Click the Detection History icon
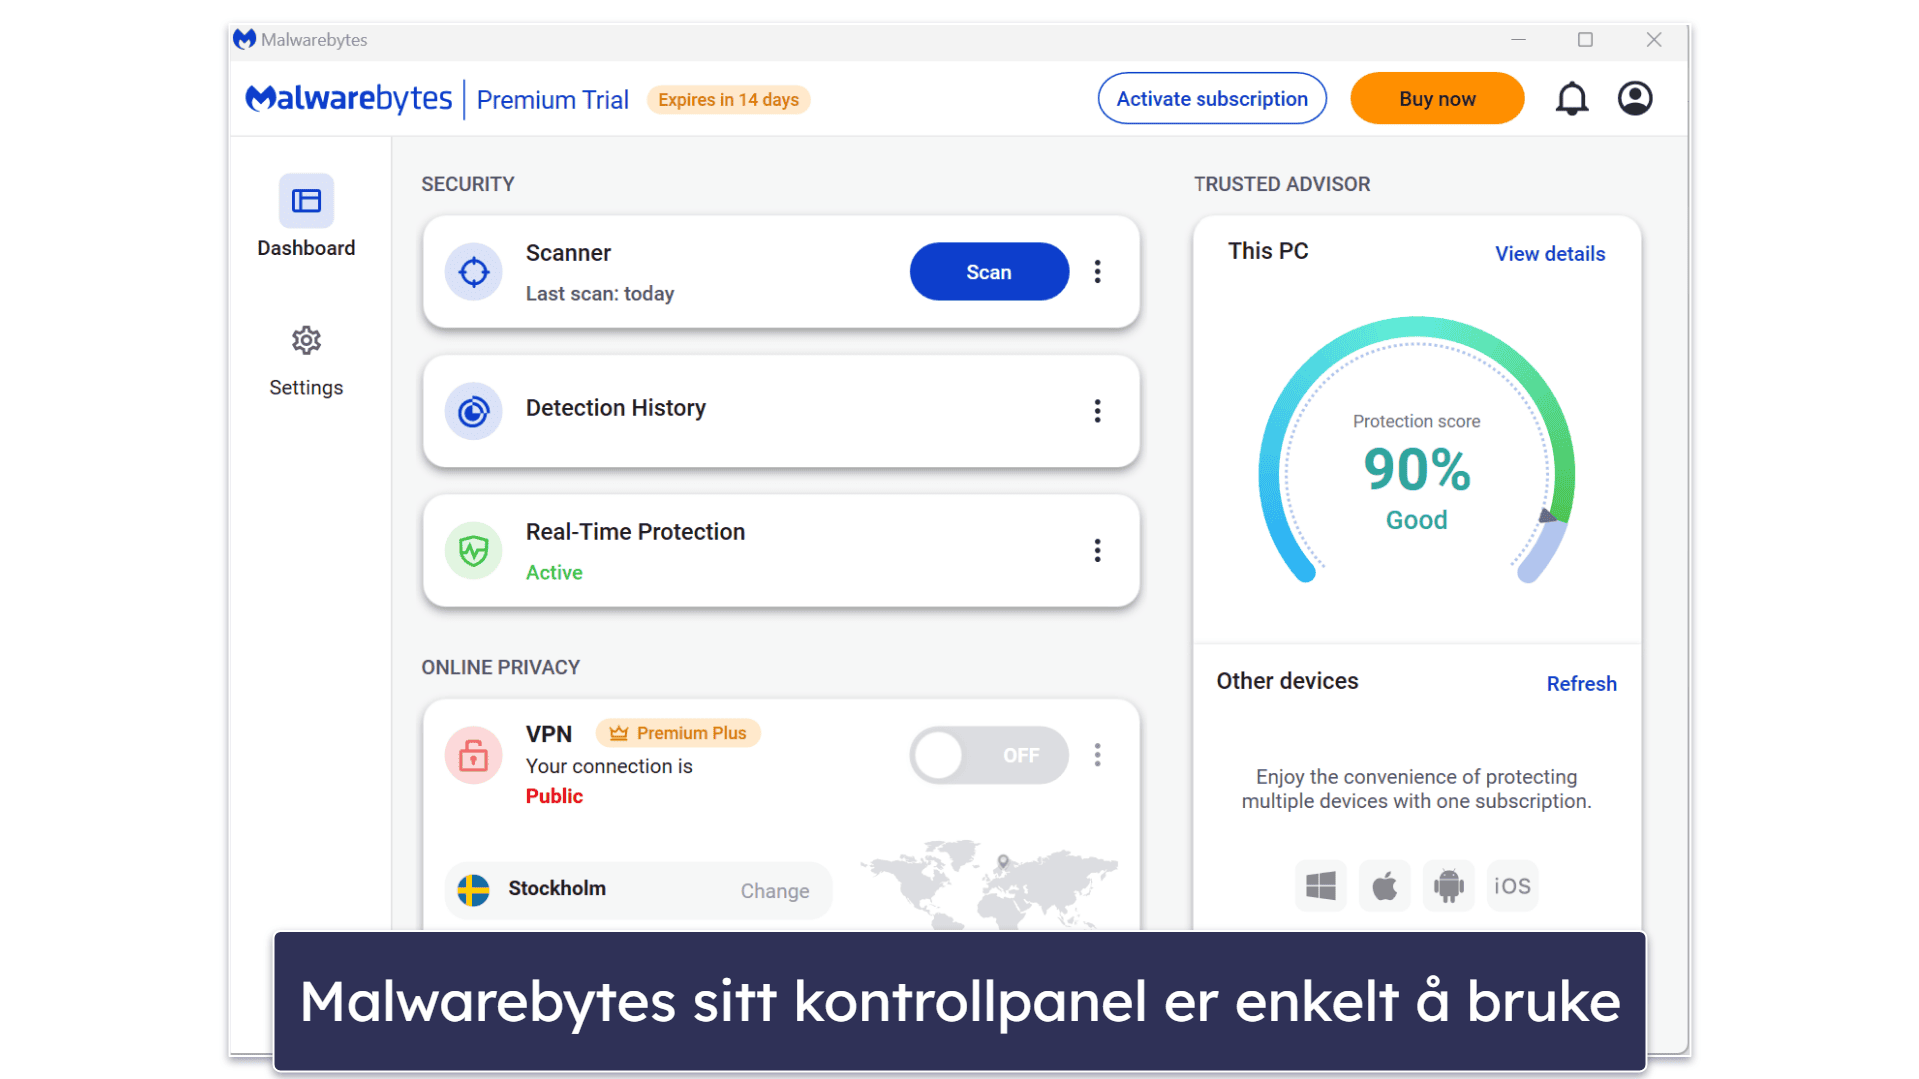Image resolution: width=1919 pixels, height=1079 pixels. tap(473, 411)
